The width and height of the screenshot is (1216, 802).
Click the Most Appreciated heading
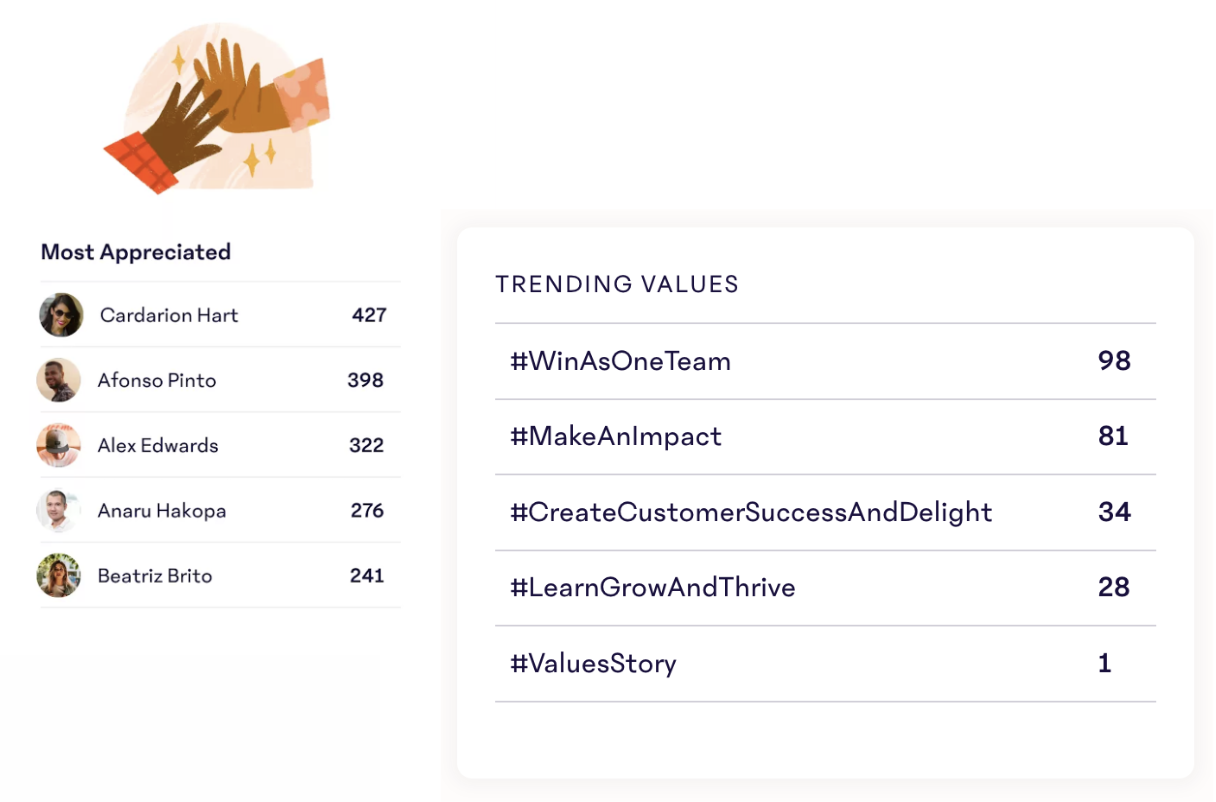[x=136, y=252]
